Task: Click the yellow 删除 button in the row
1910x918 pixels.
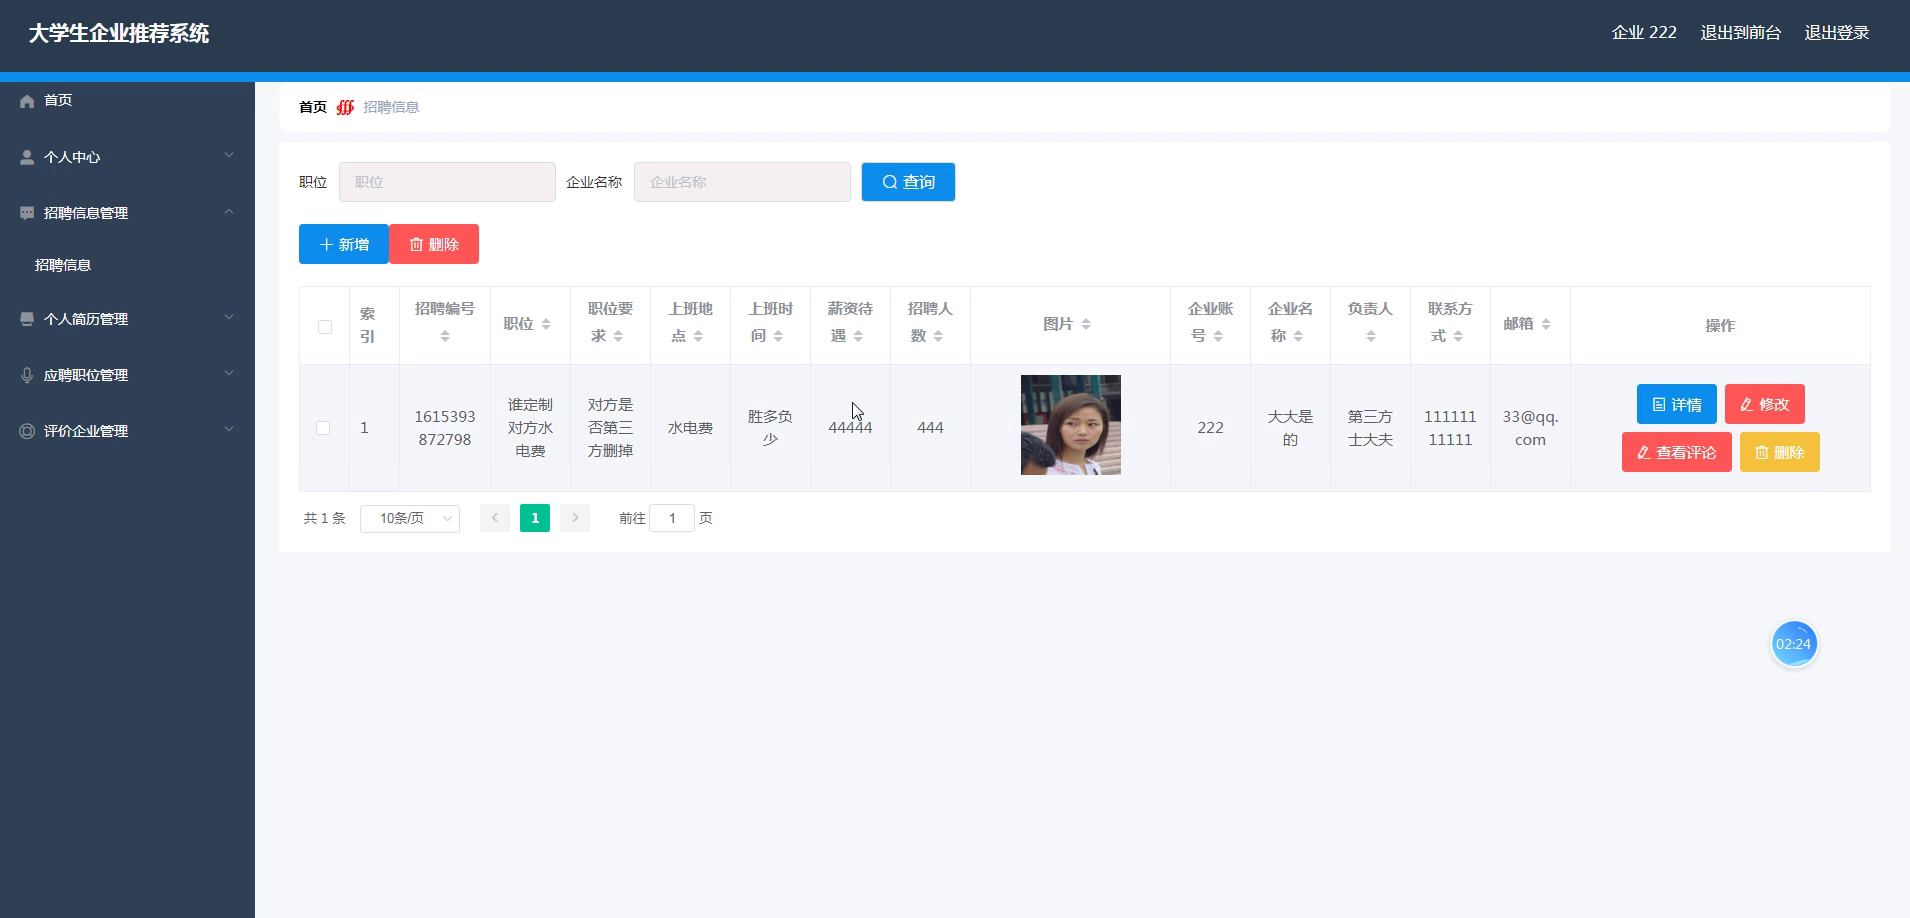Action: 1780,452
